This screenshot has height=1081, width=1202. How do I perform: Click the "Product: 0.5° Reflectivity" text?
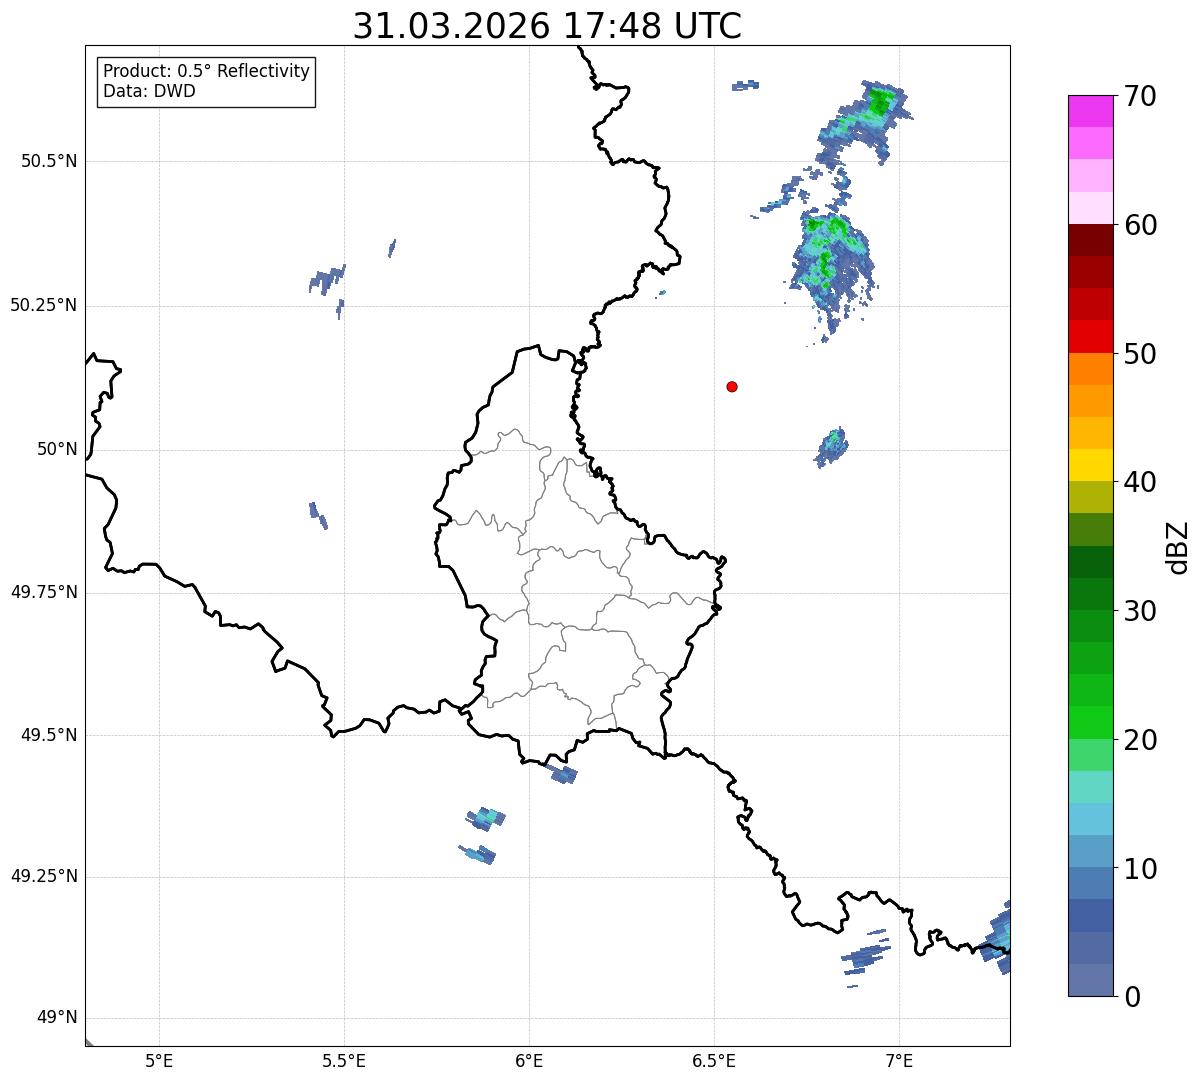tap(206, 71)
